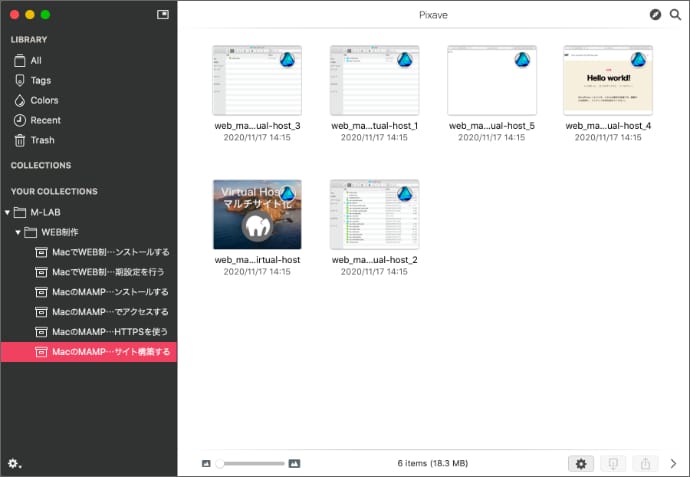Viewport: 690px width, 477px height.
Task: Collapse the WEB制作 folder
Action: 18,232
